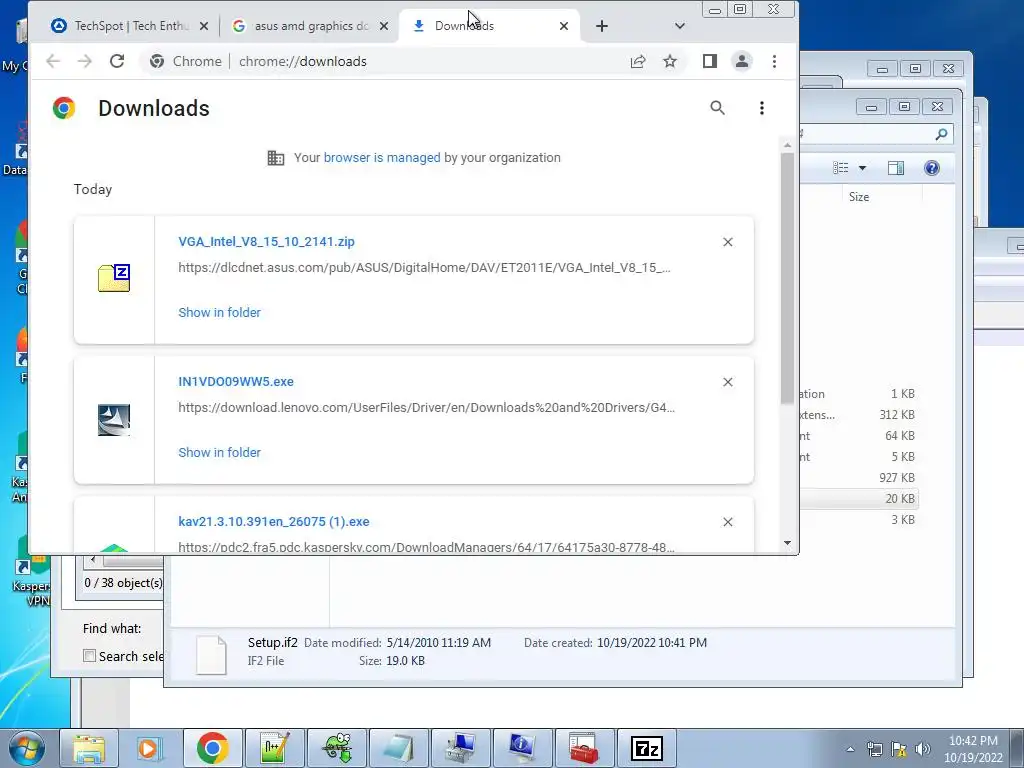Open the Chrome profile avatar
Screen dimensions: 1024x768
742,61
